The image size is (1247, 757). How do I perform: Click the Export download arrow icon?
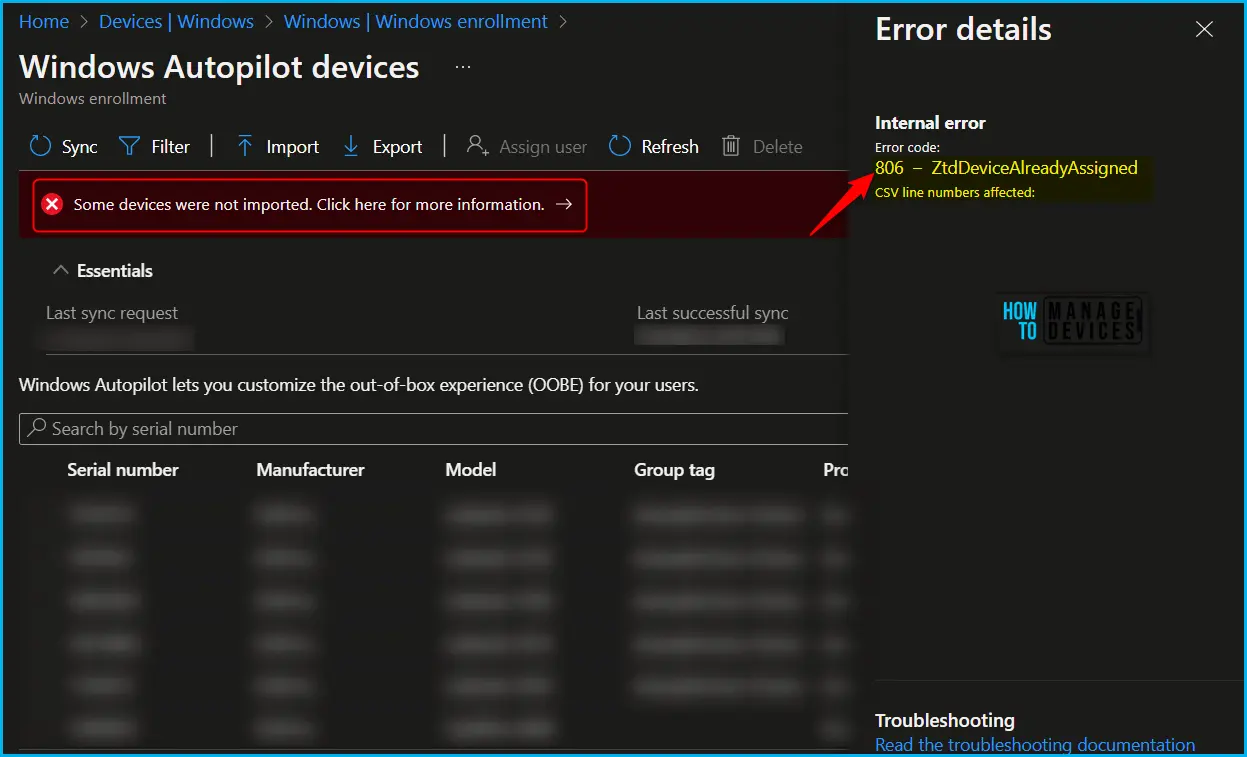click(351, 146)
